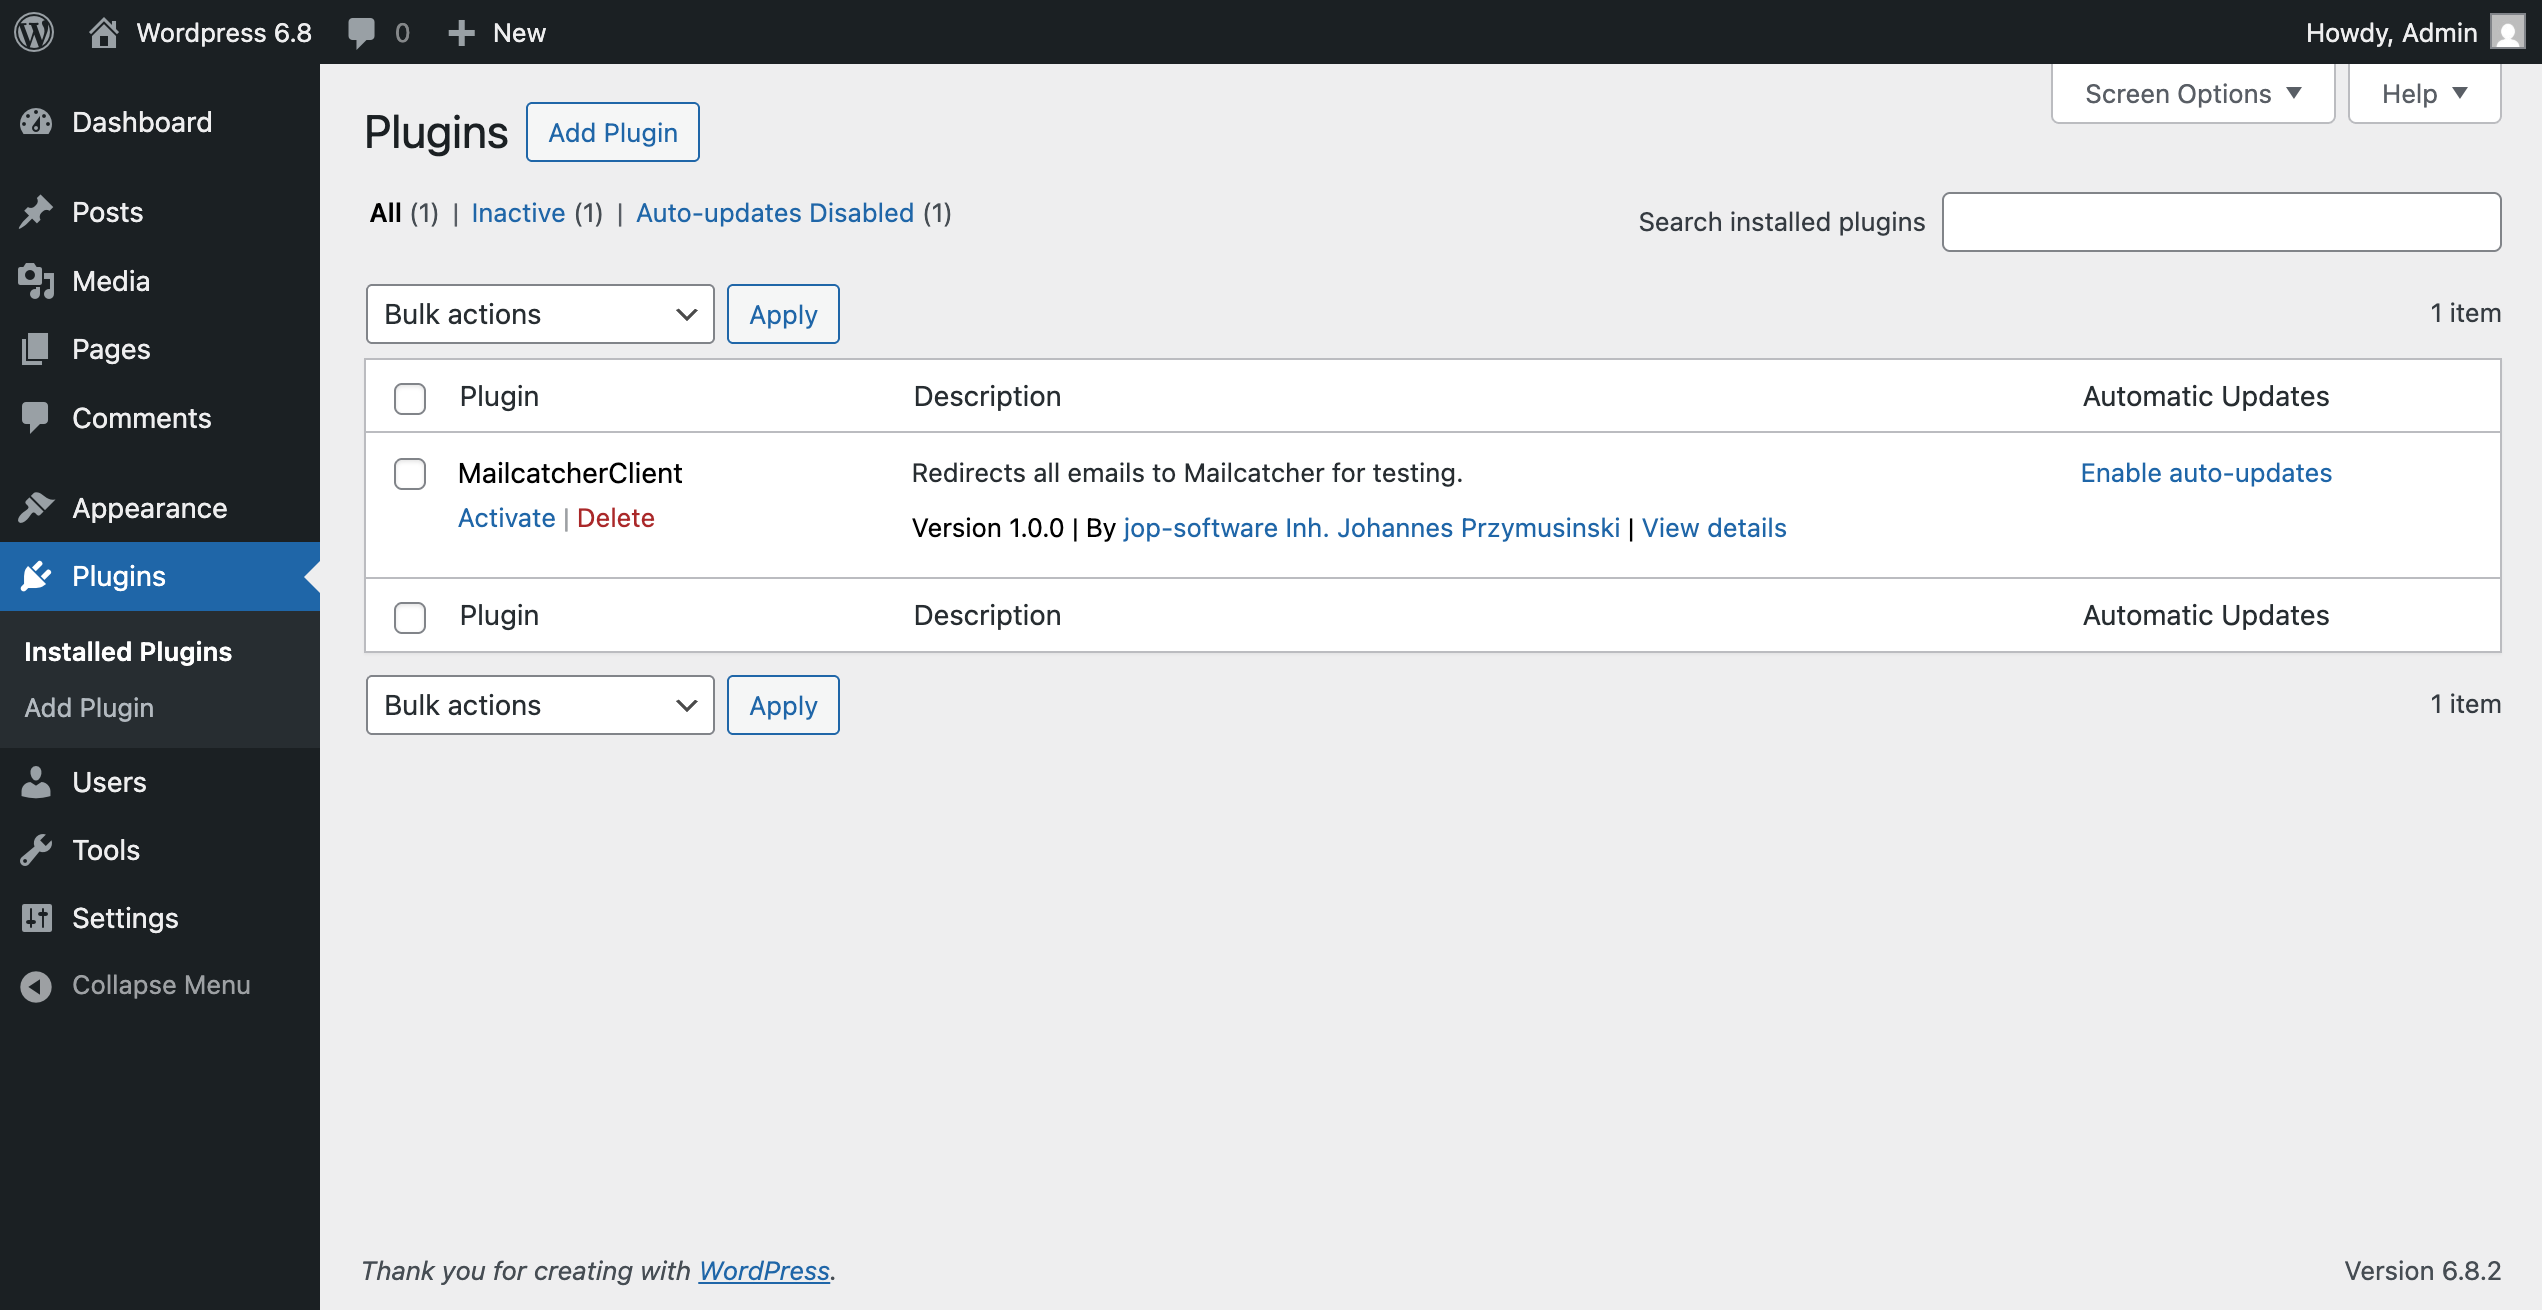Select the Users icon in the sidebar
Screen dimensions: 2542x1310
coord(37,782)
